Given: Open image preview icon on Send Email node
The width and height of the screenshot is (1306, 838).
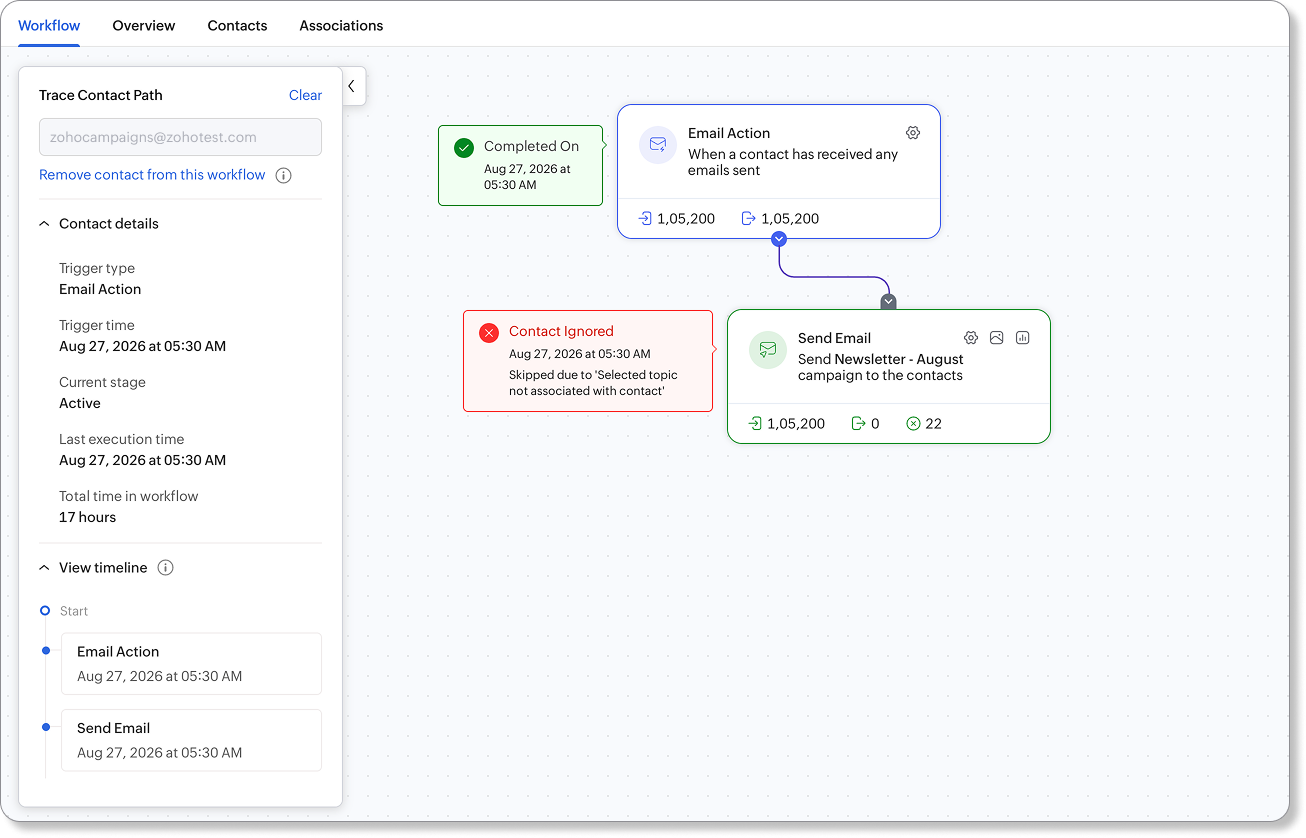Looking at the screenshot, I should point(996,338).
